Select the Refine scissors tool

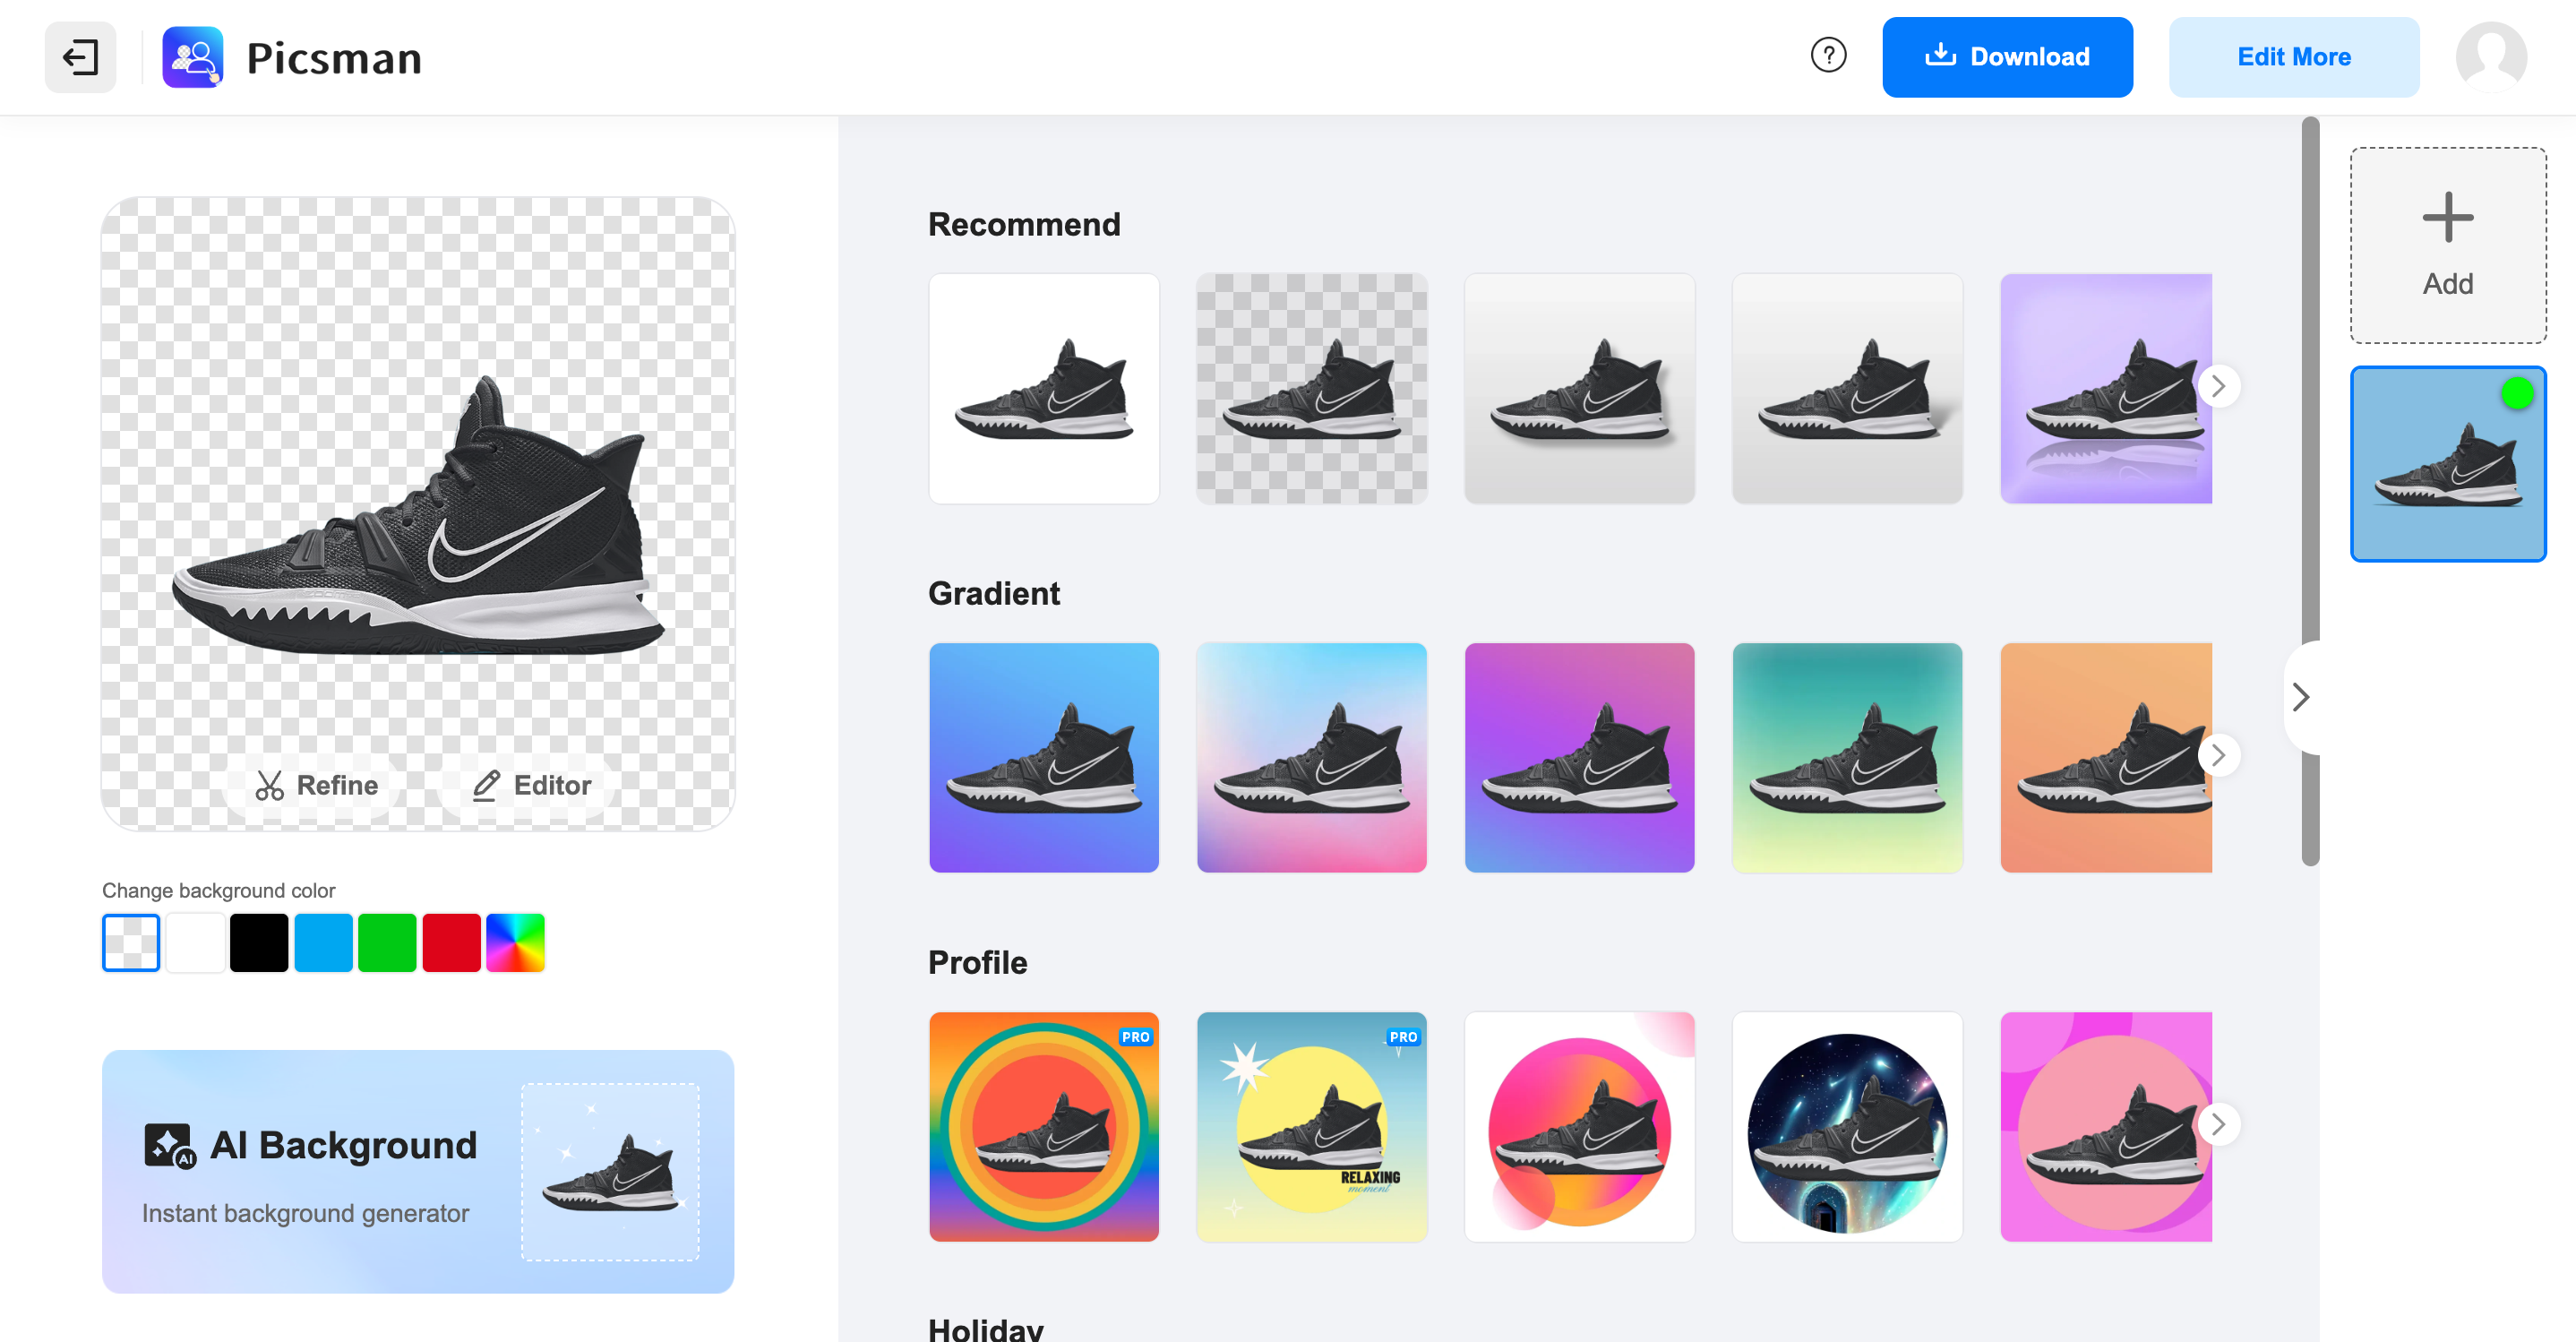[314, 785]
